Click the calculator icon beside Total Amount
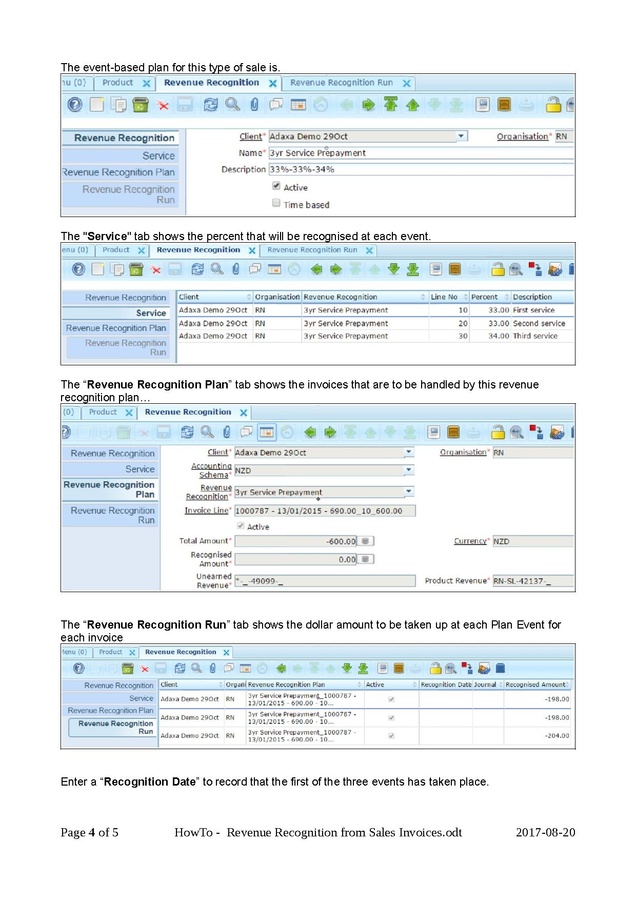636x900 pixels. 365,541
